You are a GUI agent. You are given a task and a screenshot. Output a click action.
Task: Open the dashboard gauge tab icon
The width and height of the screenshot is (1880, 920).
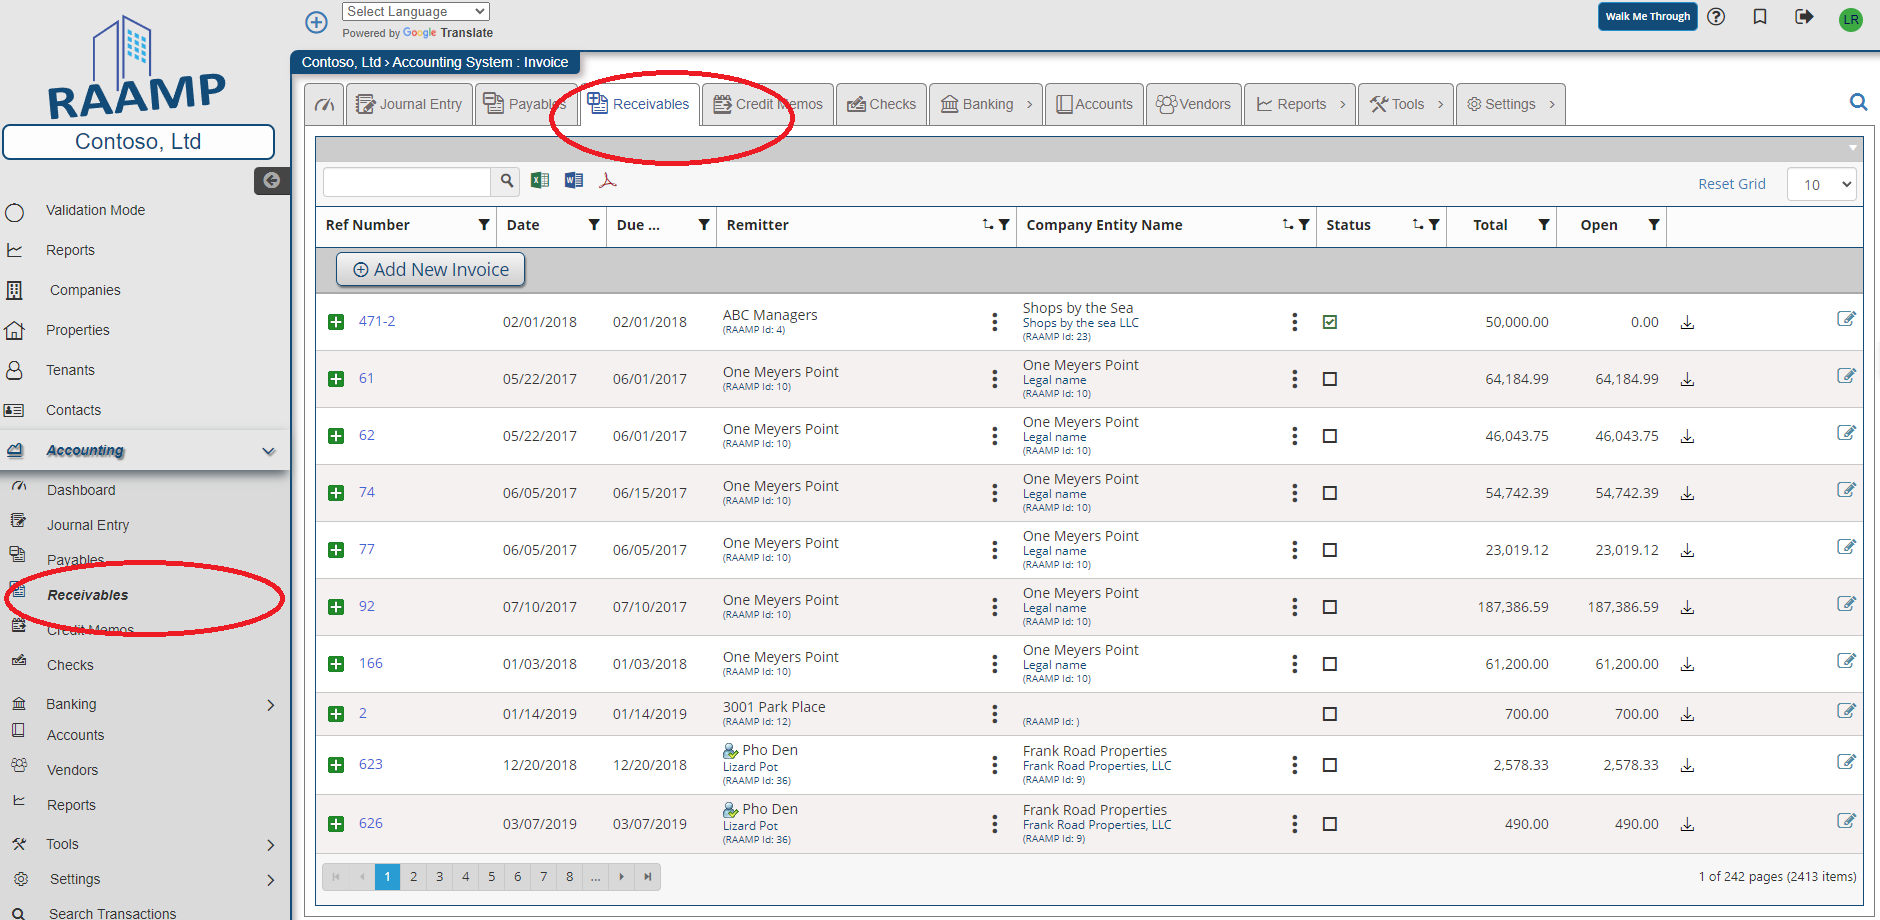[325, 104]
